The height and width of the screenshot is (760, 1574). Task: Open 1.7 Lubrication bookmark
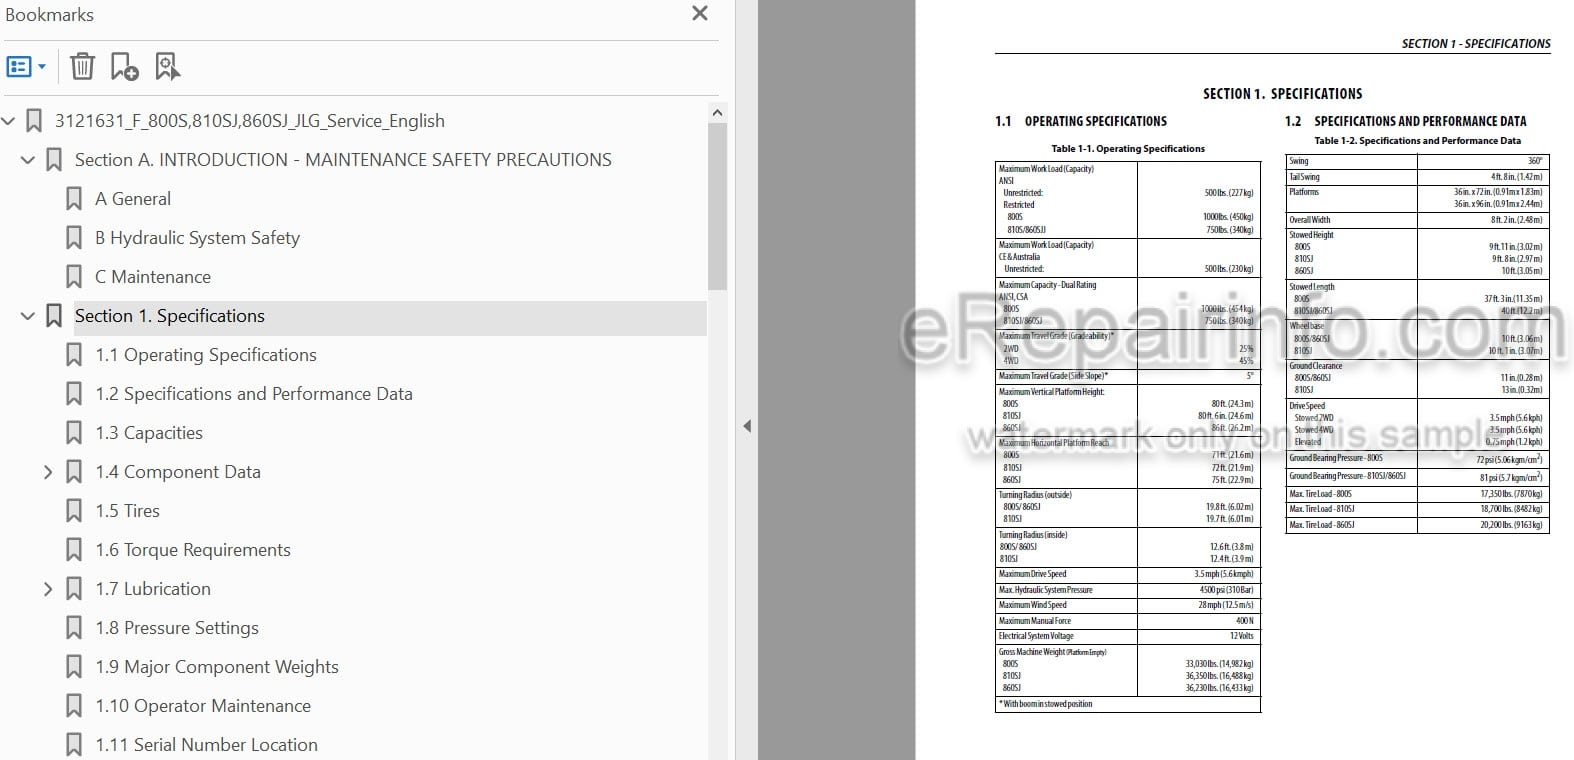pos(153,589)
